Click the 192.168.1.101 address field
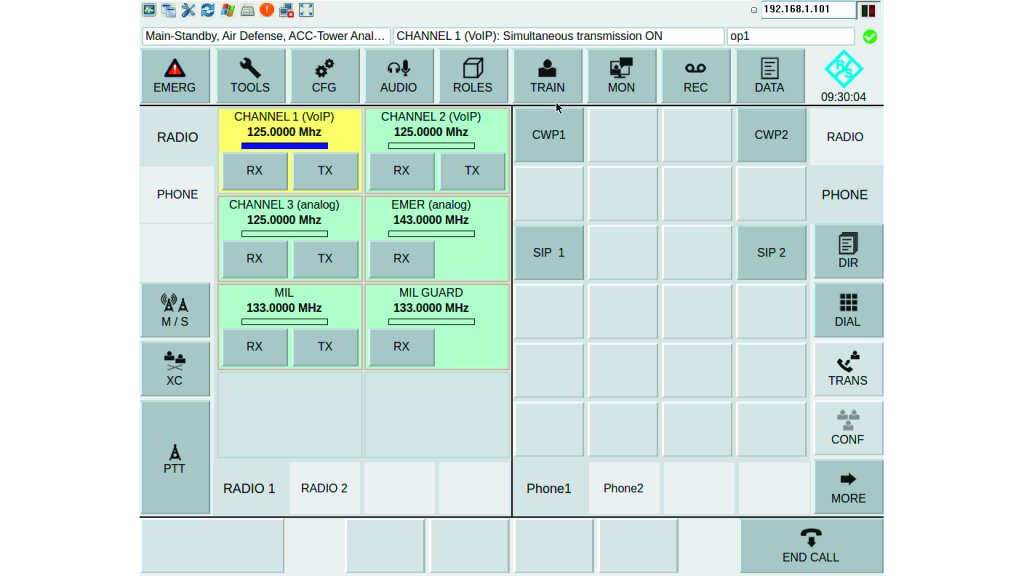 pos(808,9)
